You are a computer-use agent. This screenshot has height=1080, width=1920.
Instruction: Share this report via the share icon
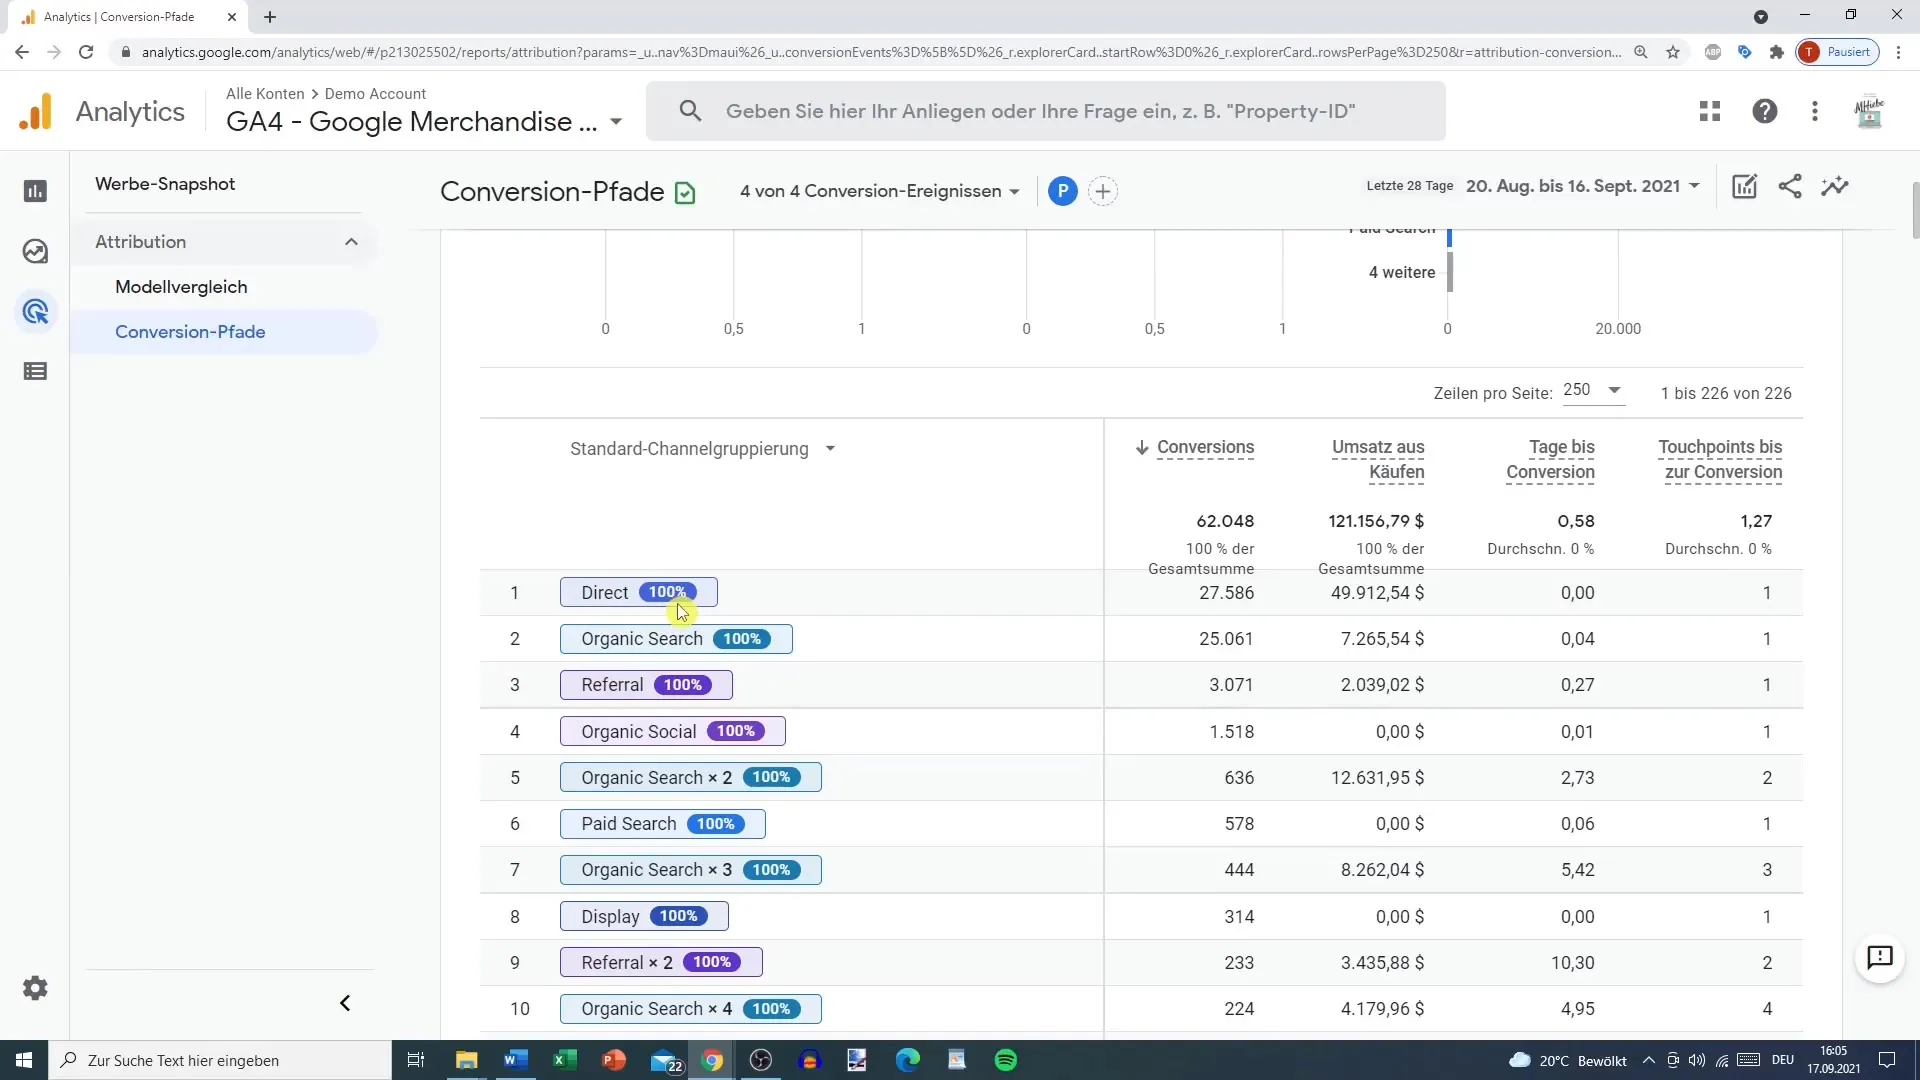[1790, 186]
